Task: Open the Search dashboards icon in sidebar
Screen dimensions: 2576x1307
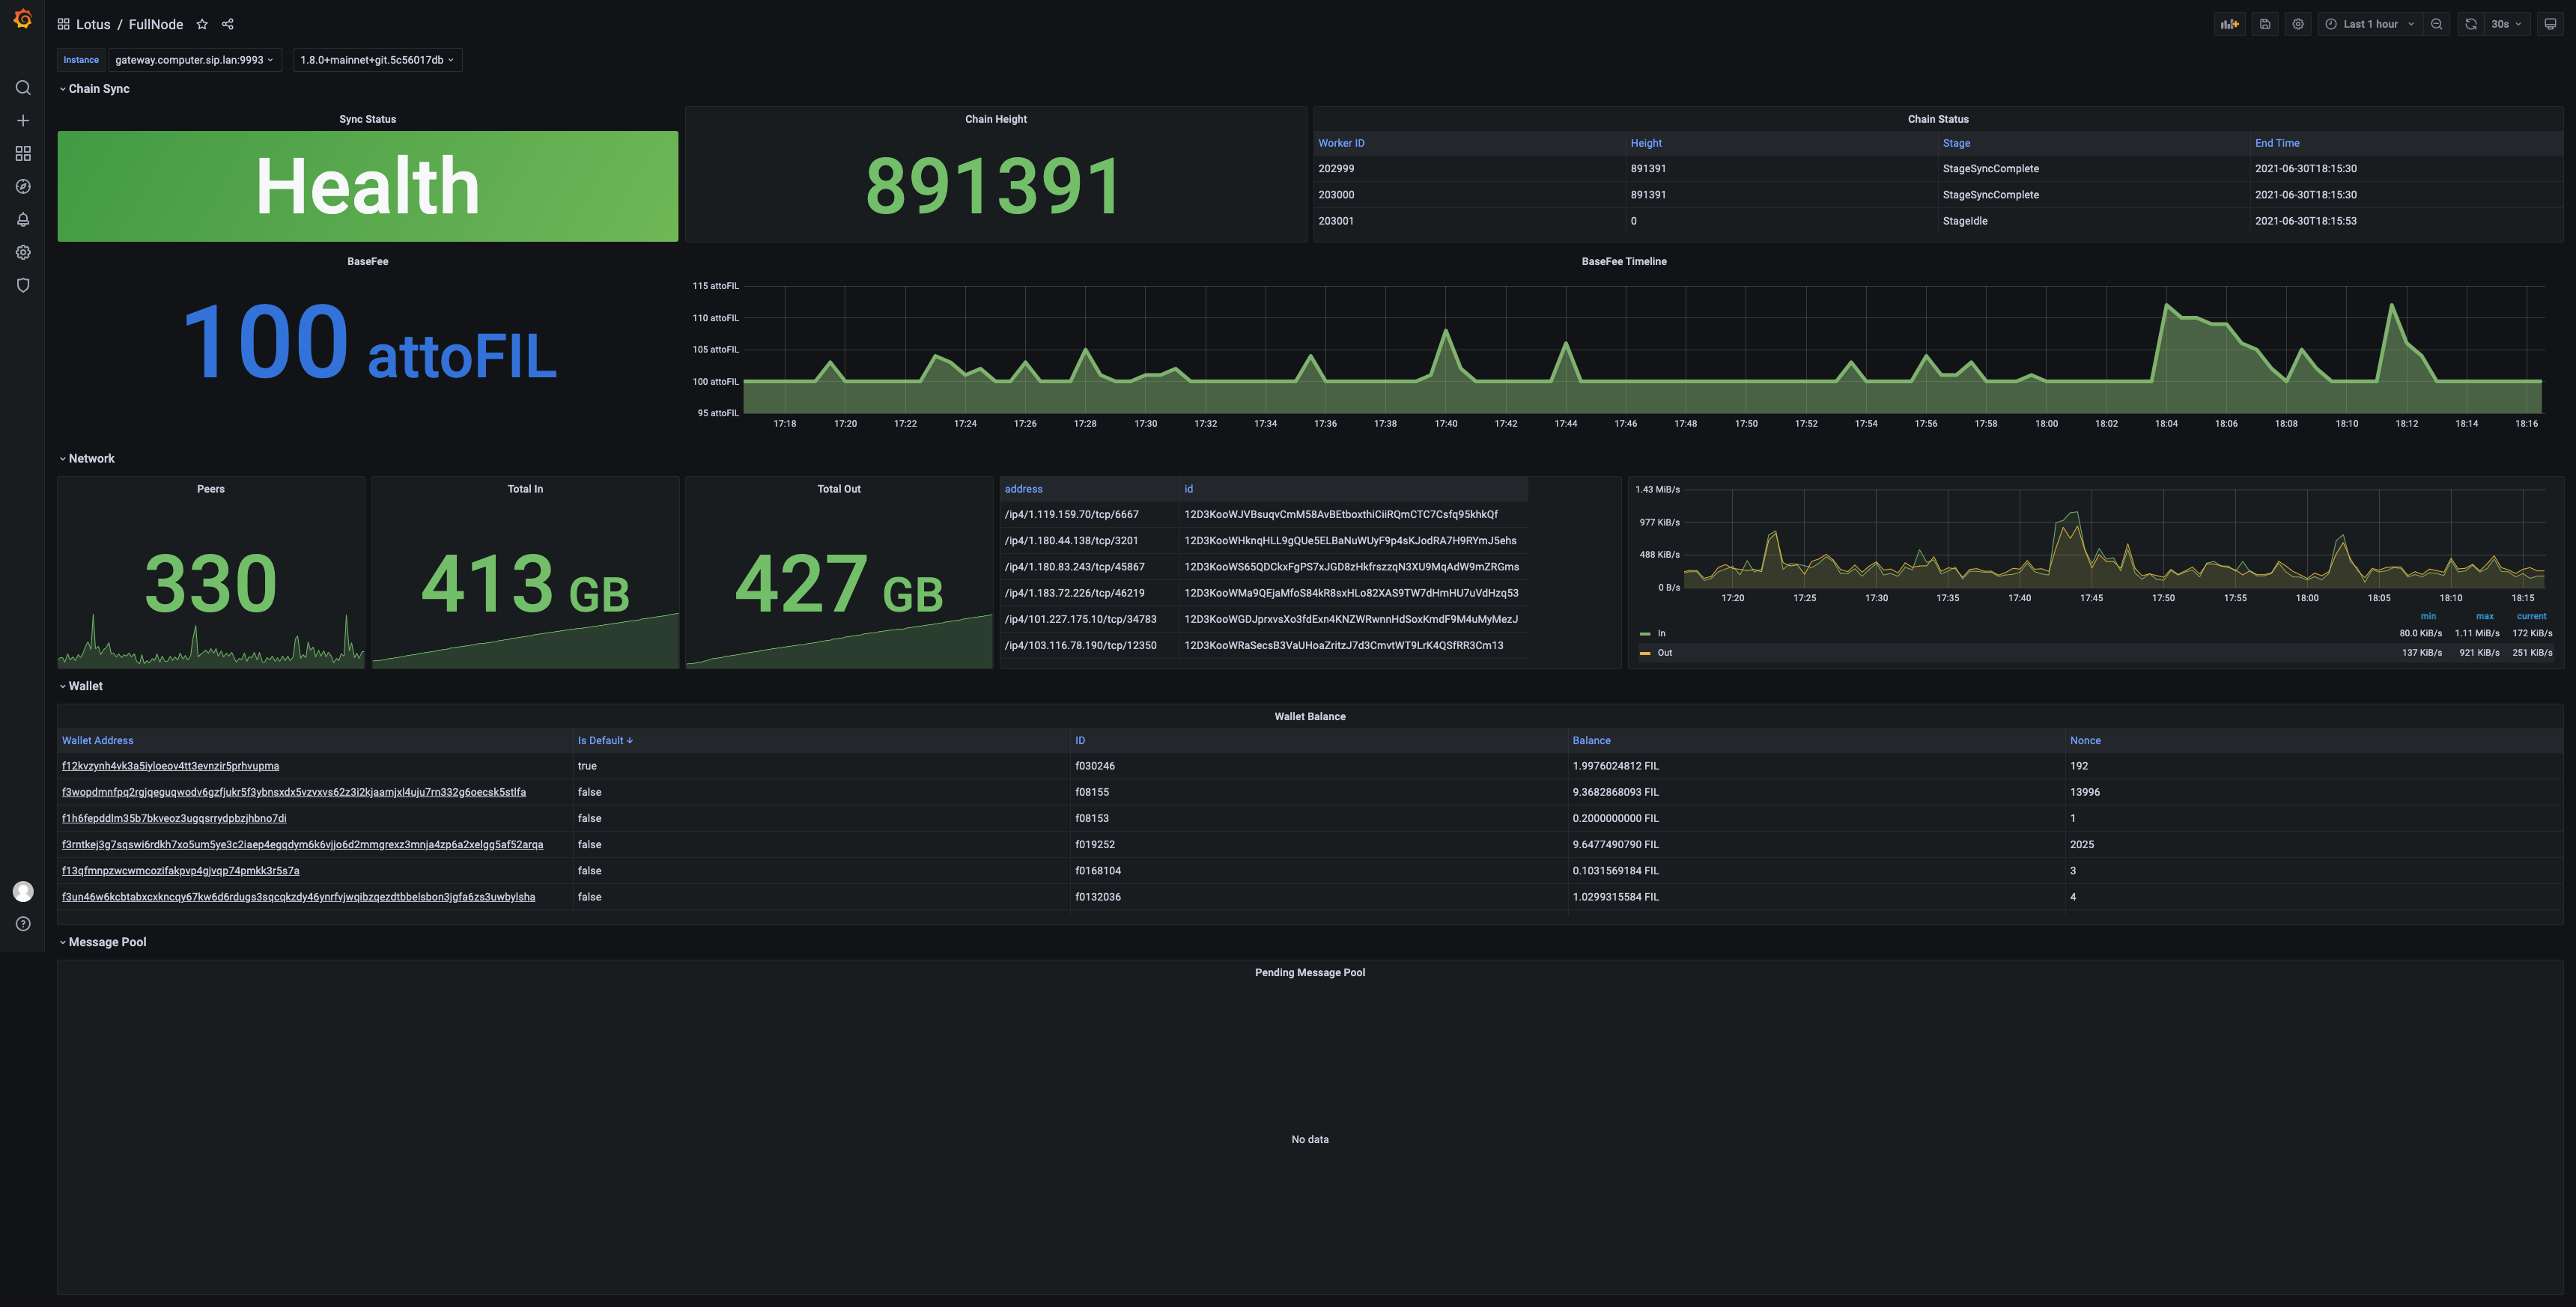Action: [23, 88]
